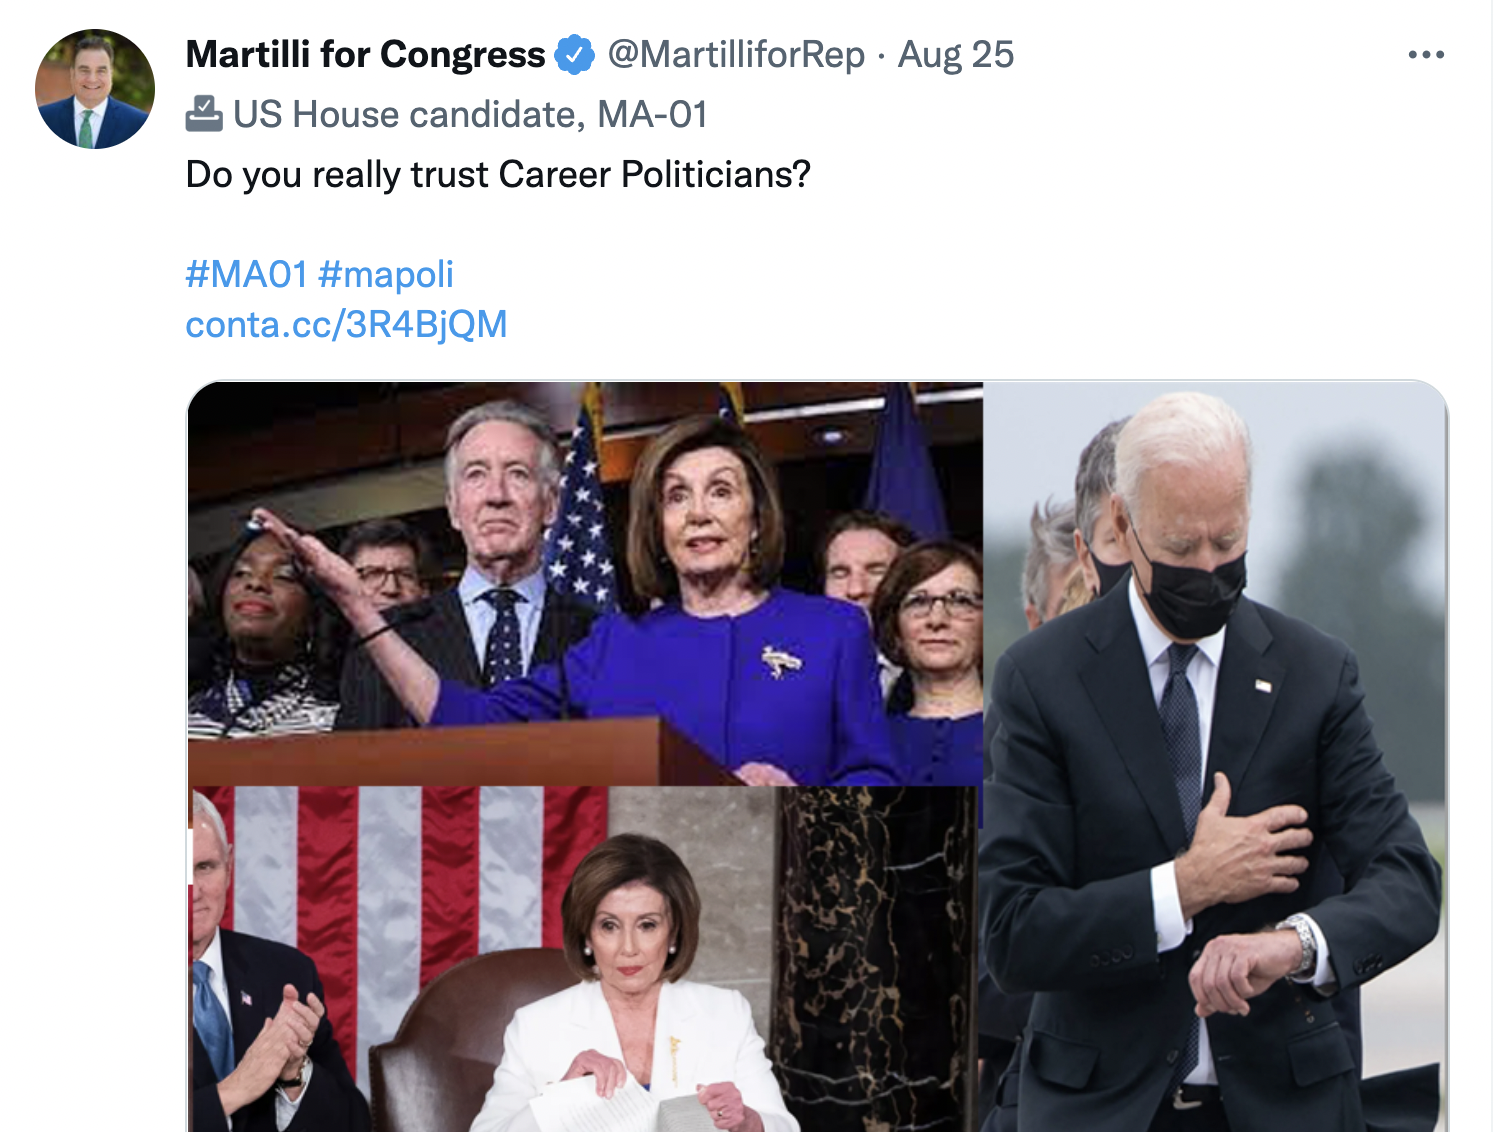Open the Aug 25 timestamp permalink

(956, 54)
